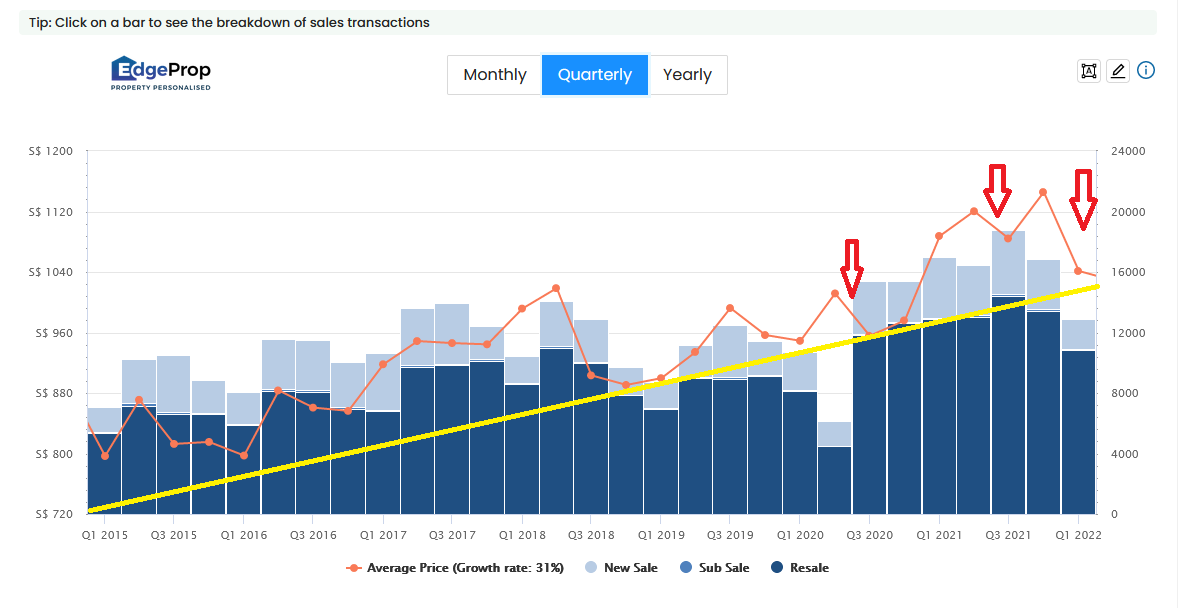1195x608 pixels.
Task: Click the Resale bar above Q1 2019
Action: tap(661, 462)
